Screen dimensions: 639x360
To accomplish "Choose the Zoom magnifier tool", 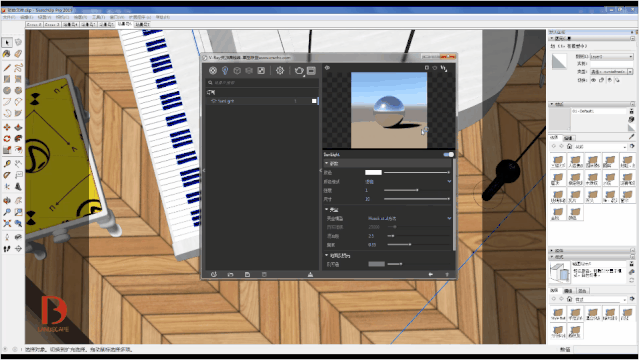I will click(x=7, y=212).
